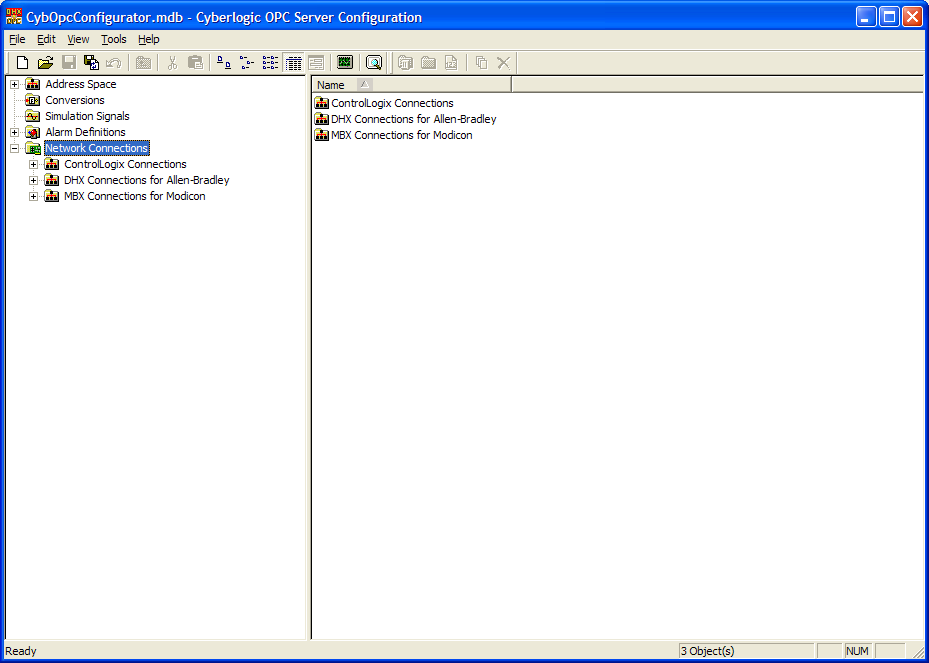Switch to large icons view

(225, 62)
